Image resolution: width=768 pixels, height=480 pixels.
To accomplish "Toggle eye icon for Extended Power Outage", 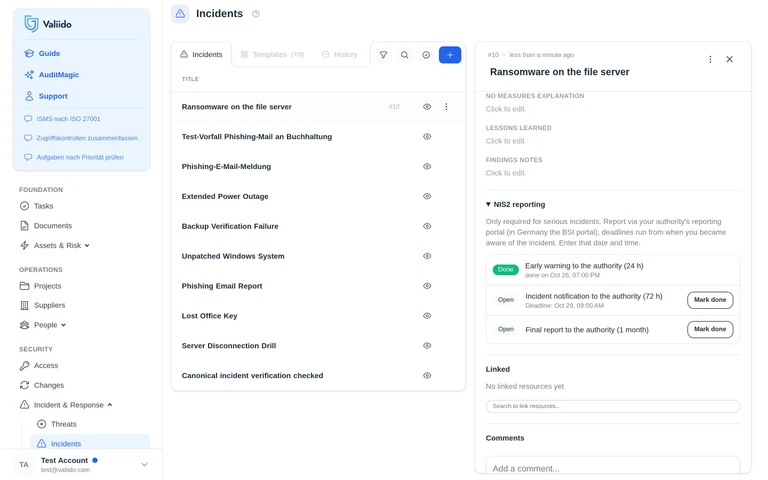I will [427, 196].
